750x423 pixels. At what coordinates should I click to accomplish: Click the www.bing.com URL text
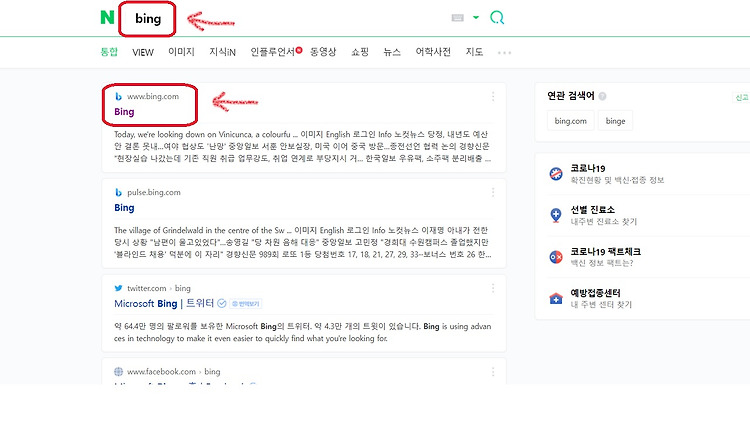pos(153,96)
